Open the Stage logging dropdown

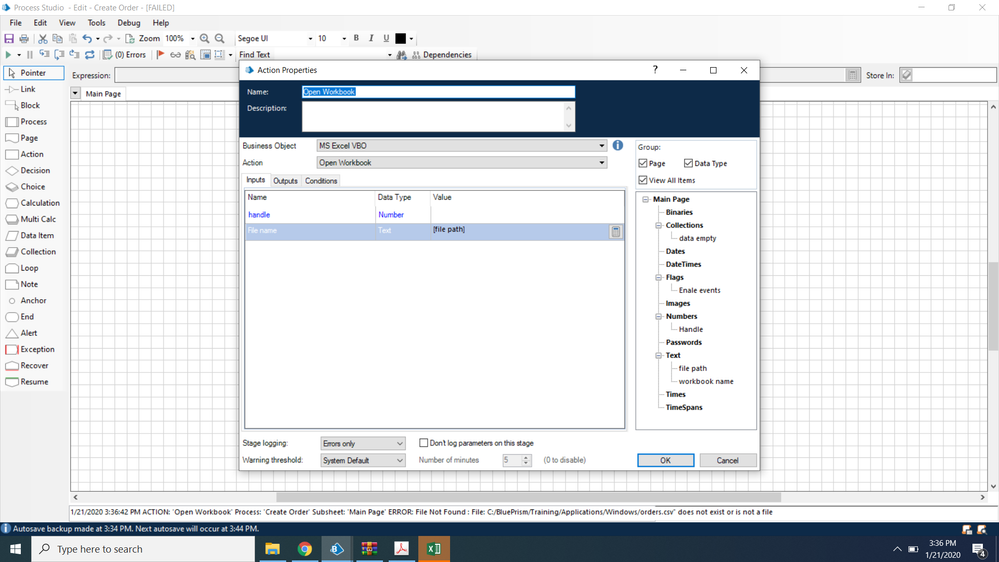[x=400, y=443]
